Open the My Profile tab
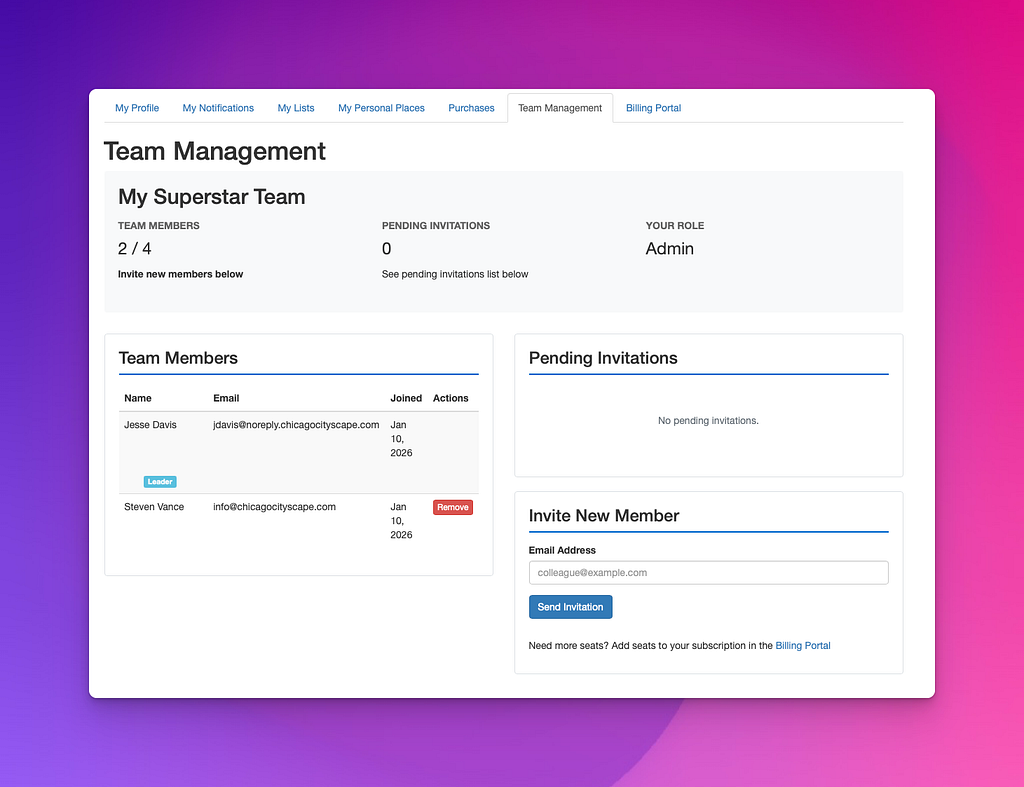The height and width of the screenshot is (787, 1024). 136,108
